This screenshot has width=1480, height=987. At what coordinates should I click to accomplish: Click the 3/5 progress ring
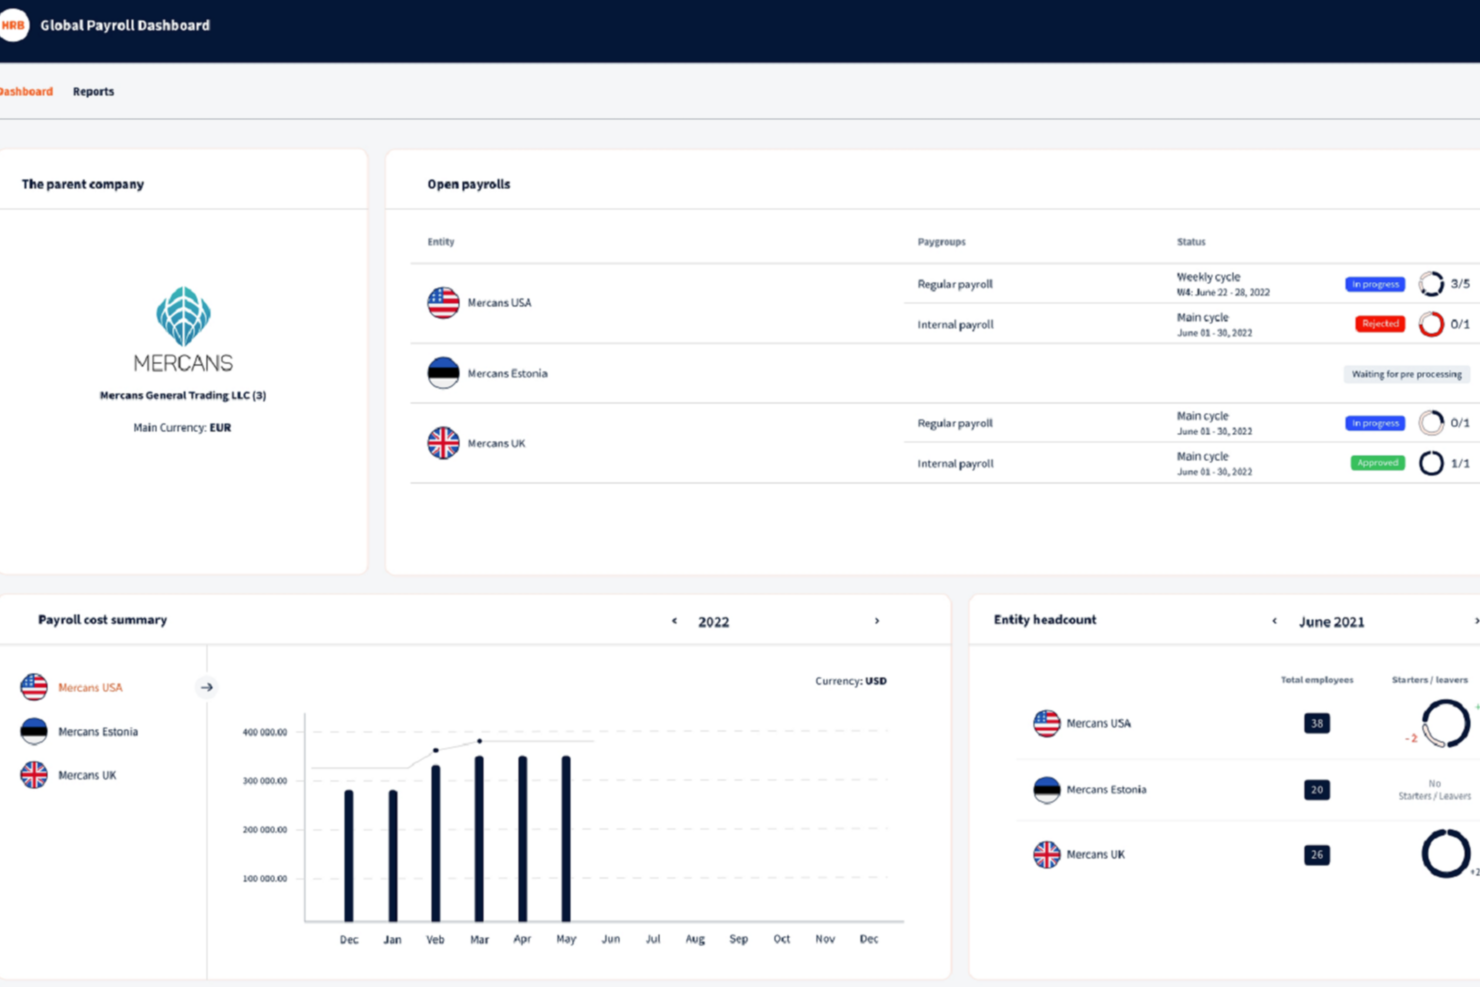click(x=1431, y=284)
